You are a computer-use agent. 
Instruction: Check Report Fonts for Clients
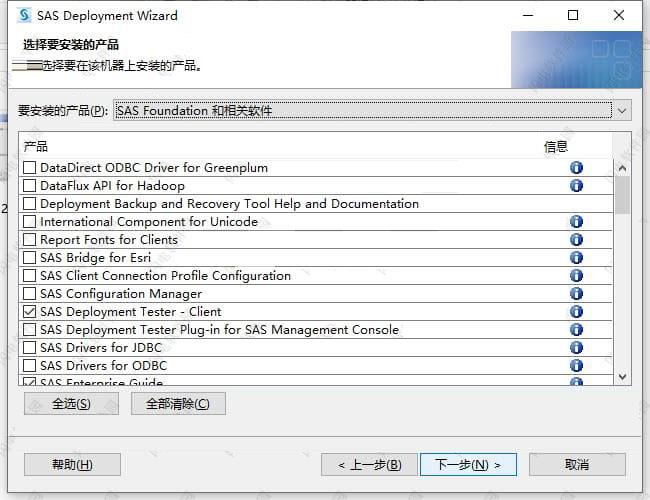(29, 239)
